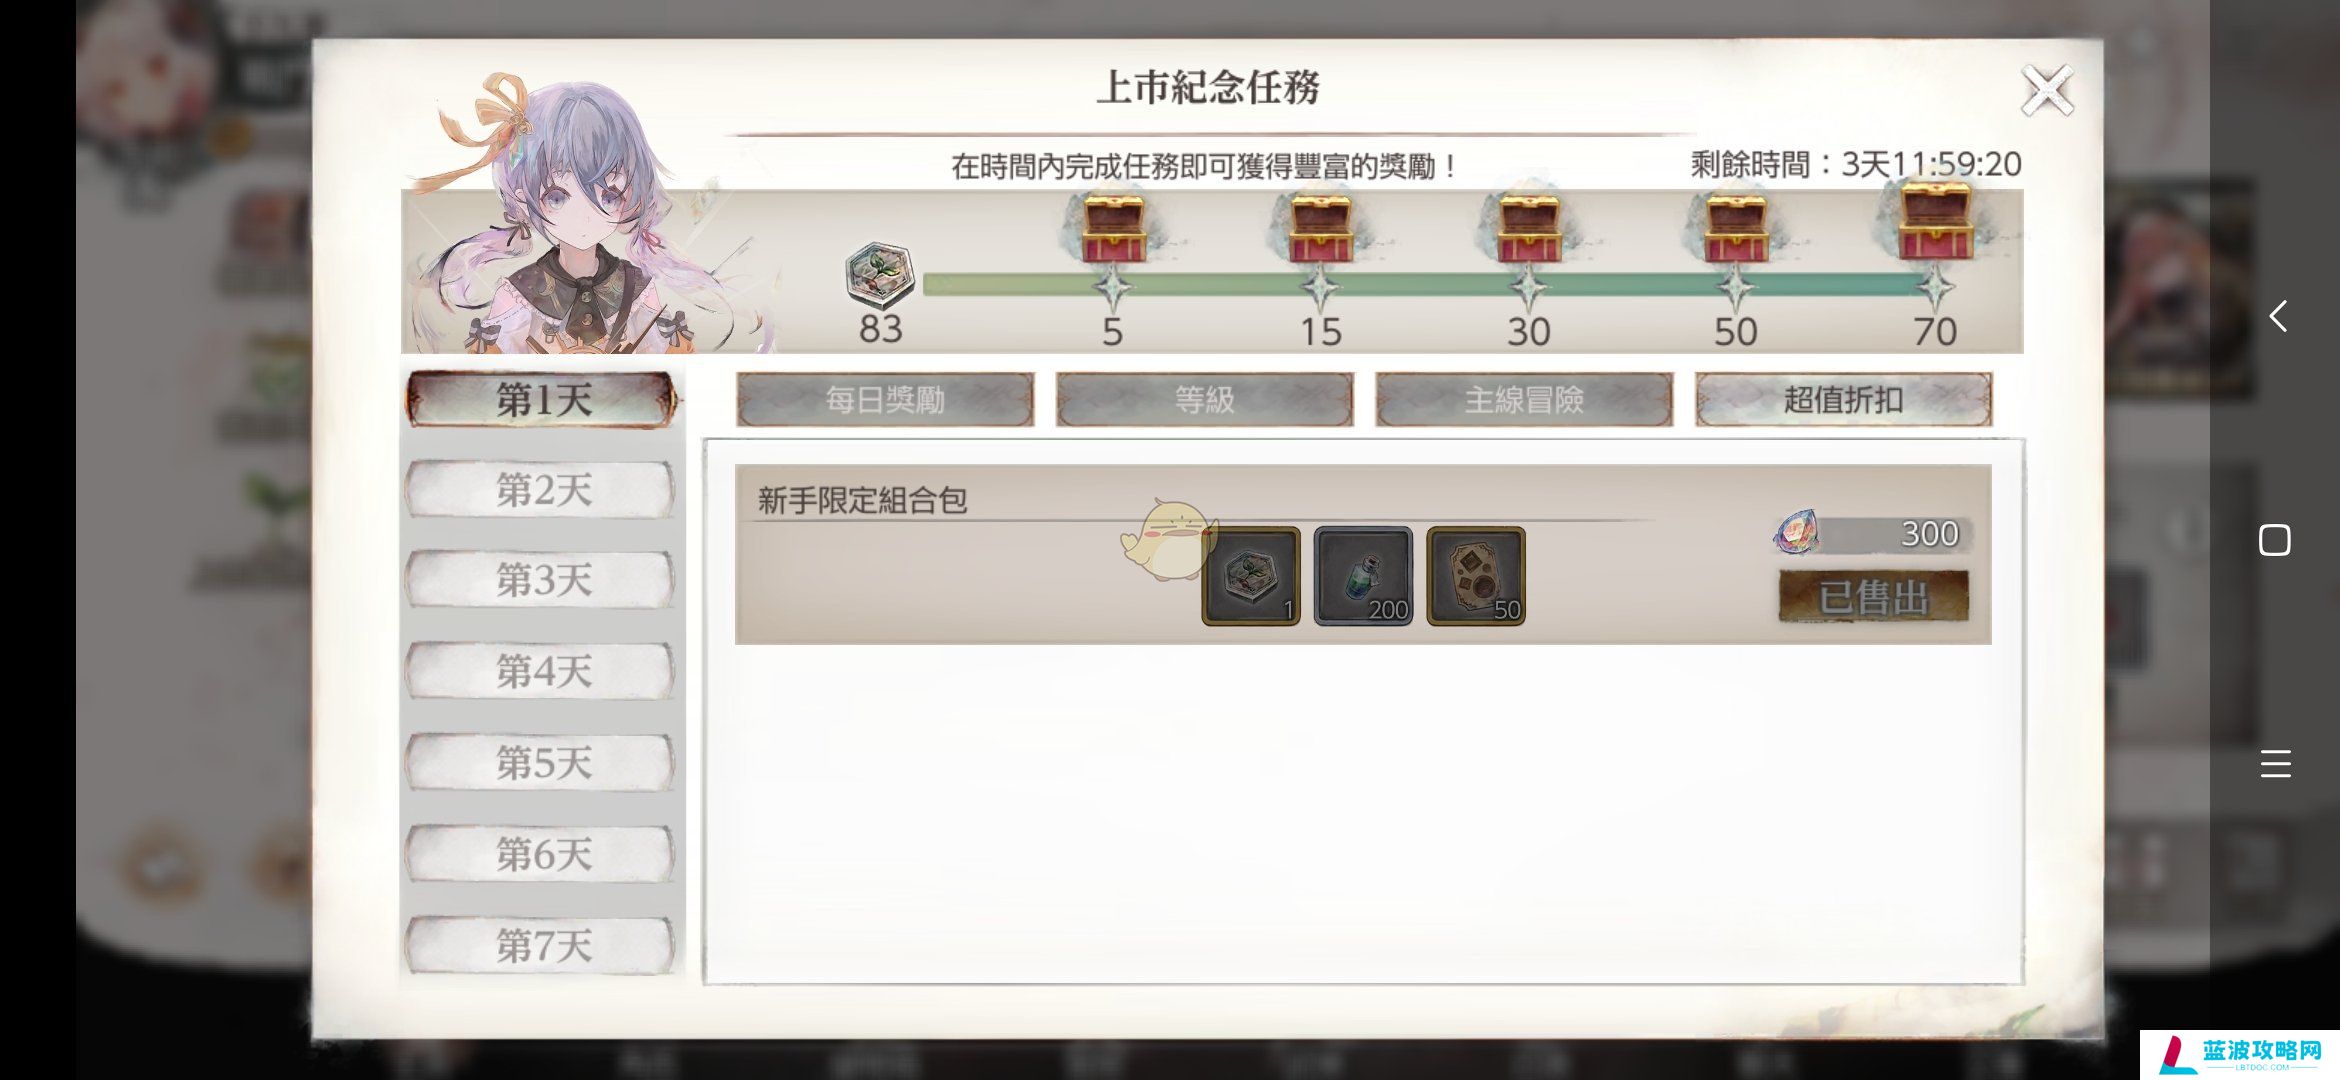
Task: Select 第7天 in the day list
Action: [541, 945]
